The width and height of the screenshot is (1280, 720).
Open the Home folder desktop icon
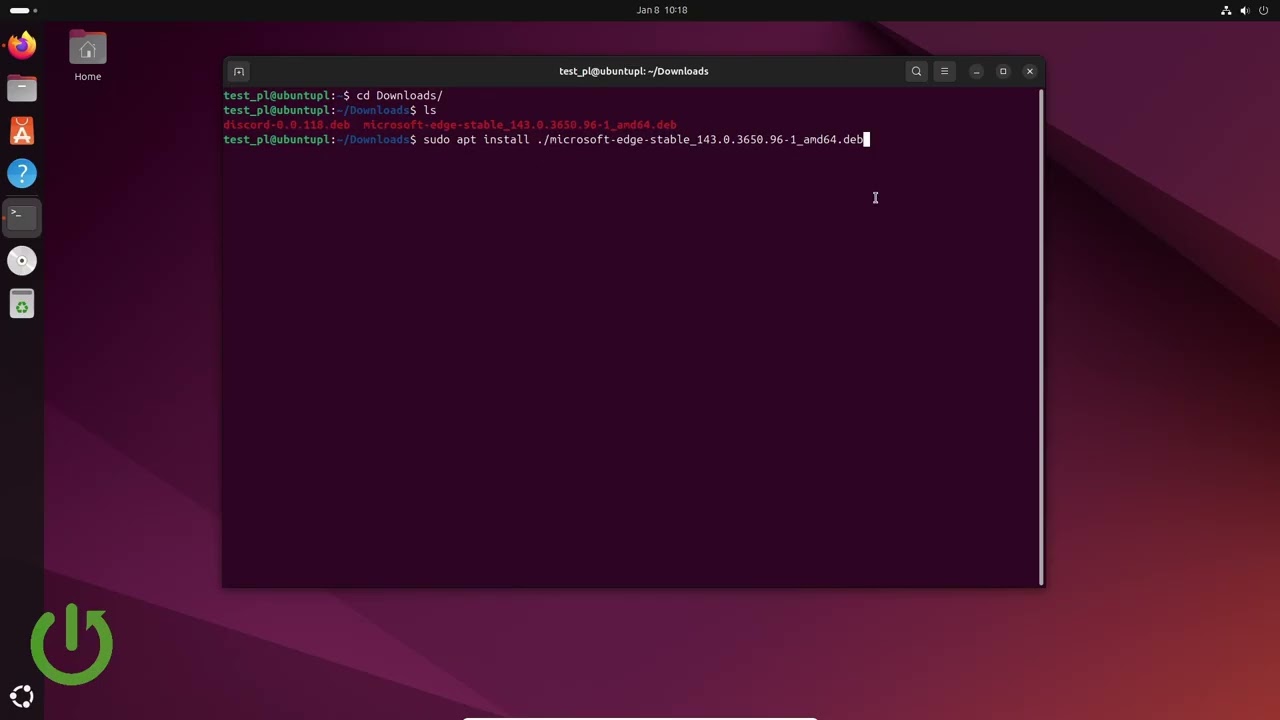pos(88,56)
